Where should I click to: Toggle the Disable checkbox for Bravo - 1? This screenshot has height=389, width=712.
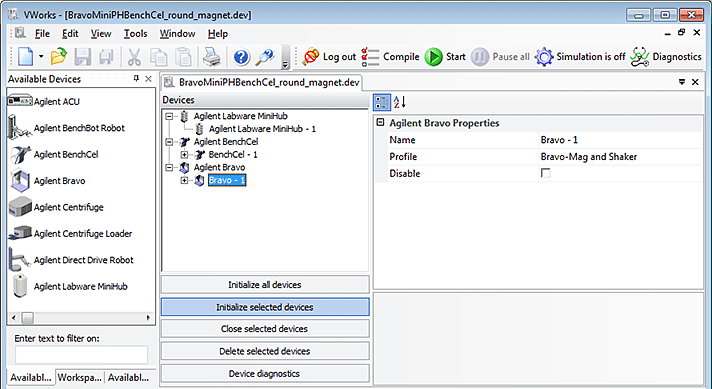pos(545,173)
